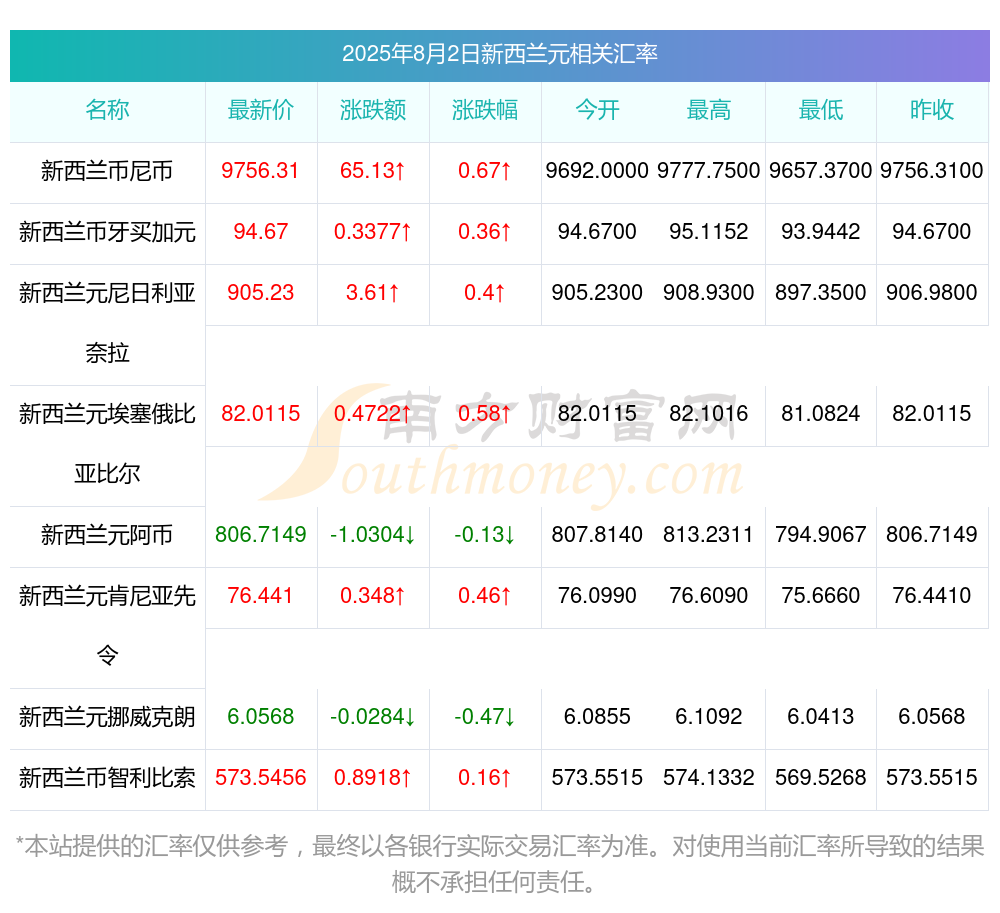Select the change value 3.61↑

pos(372,293)
